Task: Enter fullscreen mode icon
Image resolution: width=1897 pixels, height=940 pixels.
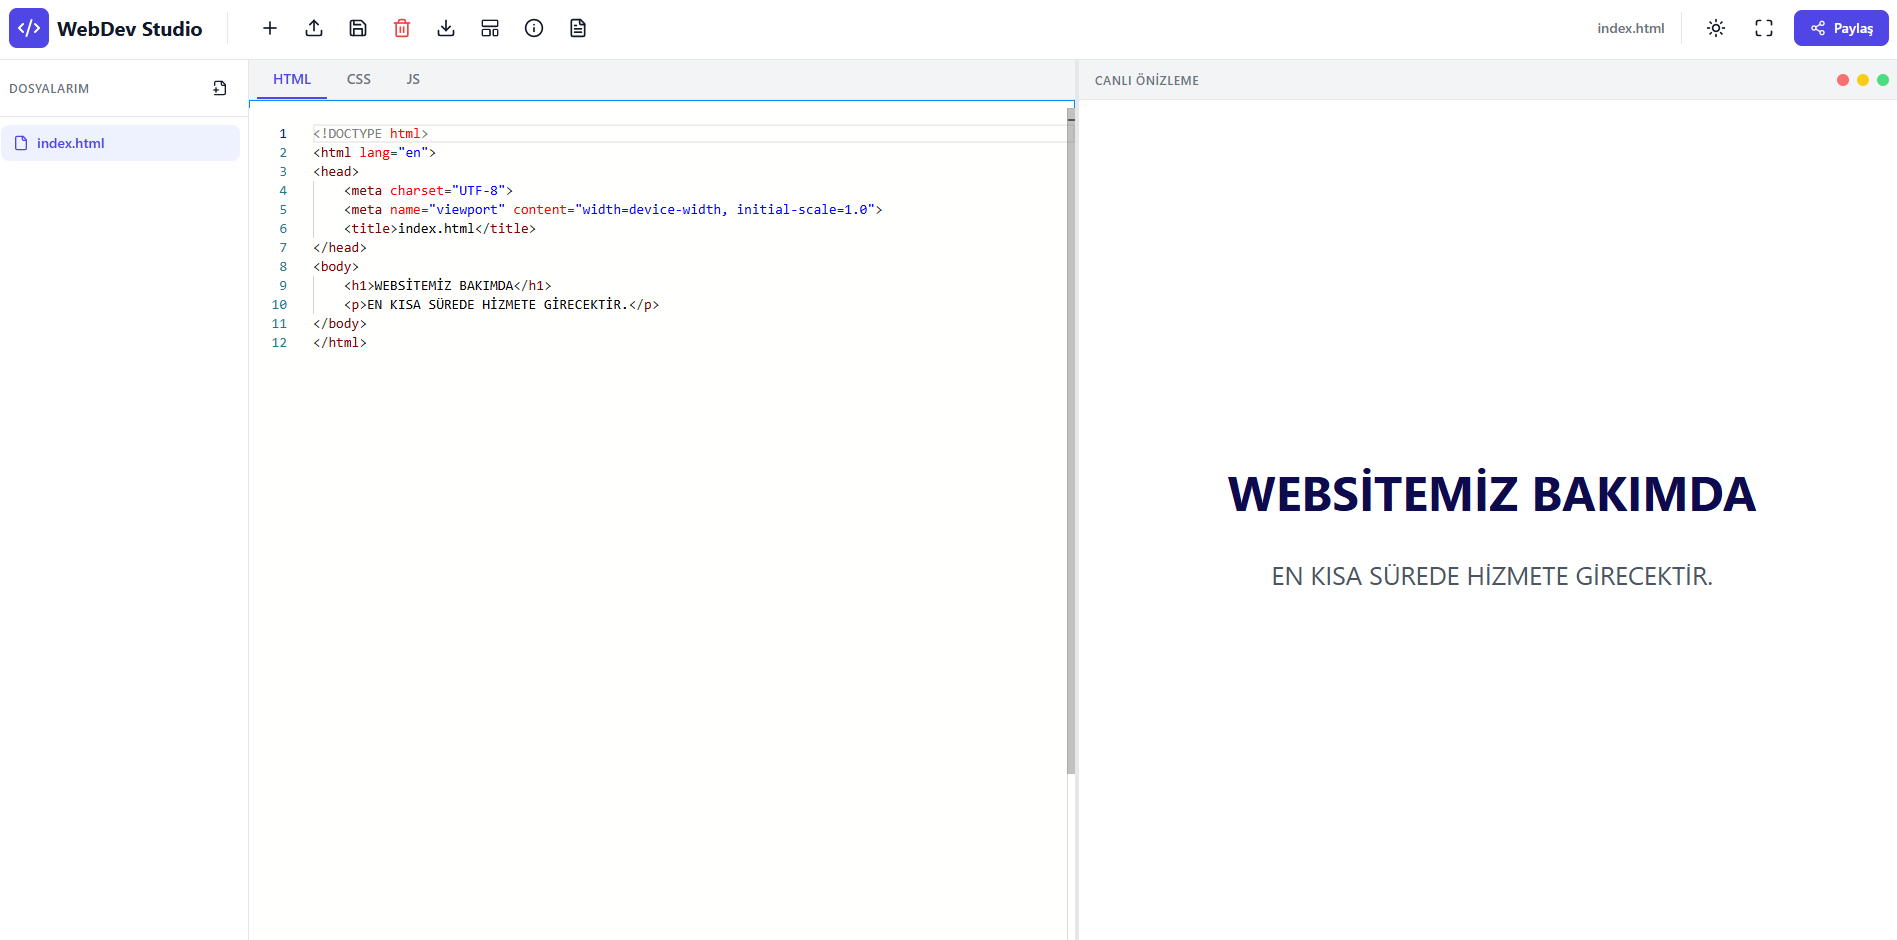Action: (1764, 28)
